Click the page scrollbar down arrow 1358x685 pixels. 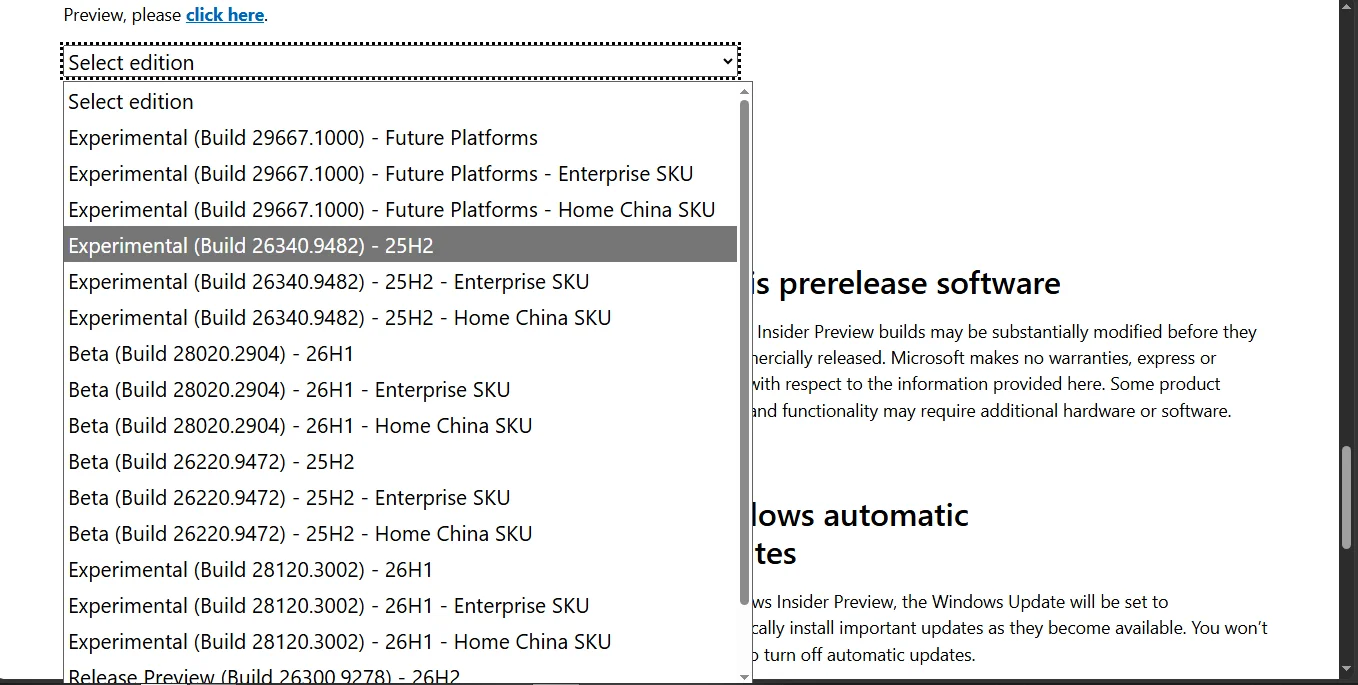[1347, 668]
